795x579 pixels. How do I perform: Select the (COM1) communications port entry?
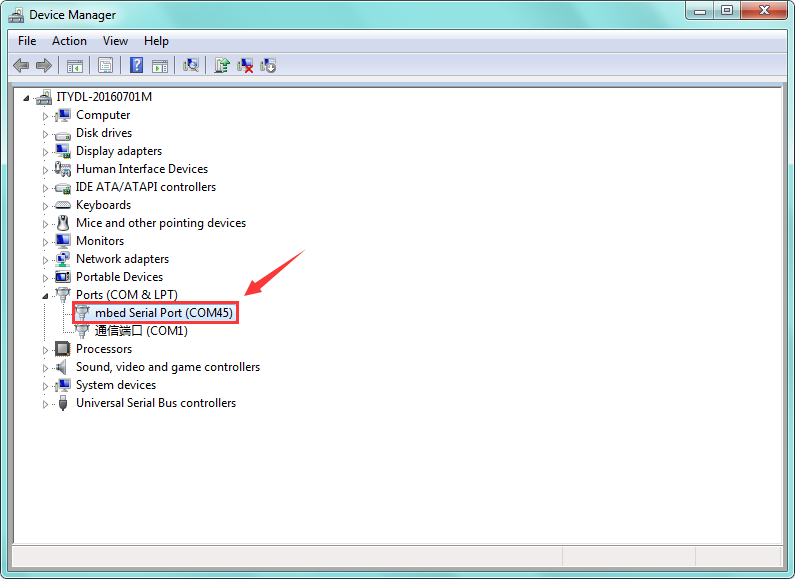(x=141, y=331)
